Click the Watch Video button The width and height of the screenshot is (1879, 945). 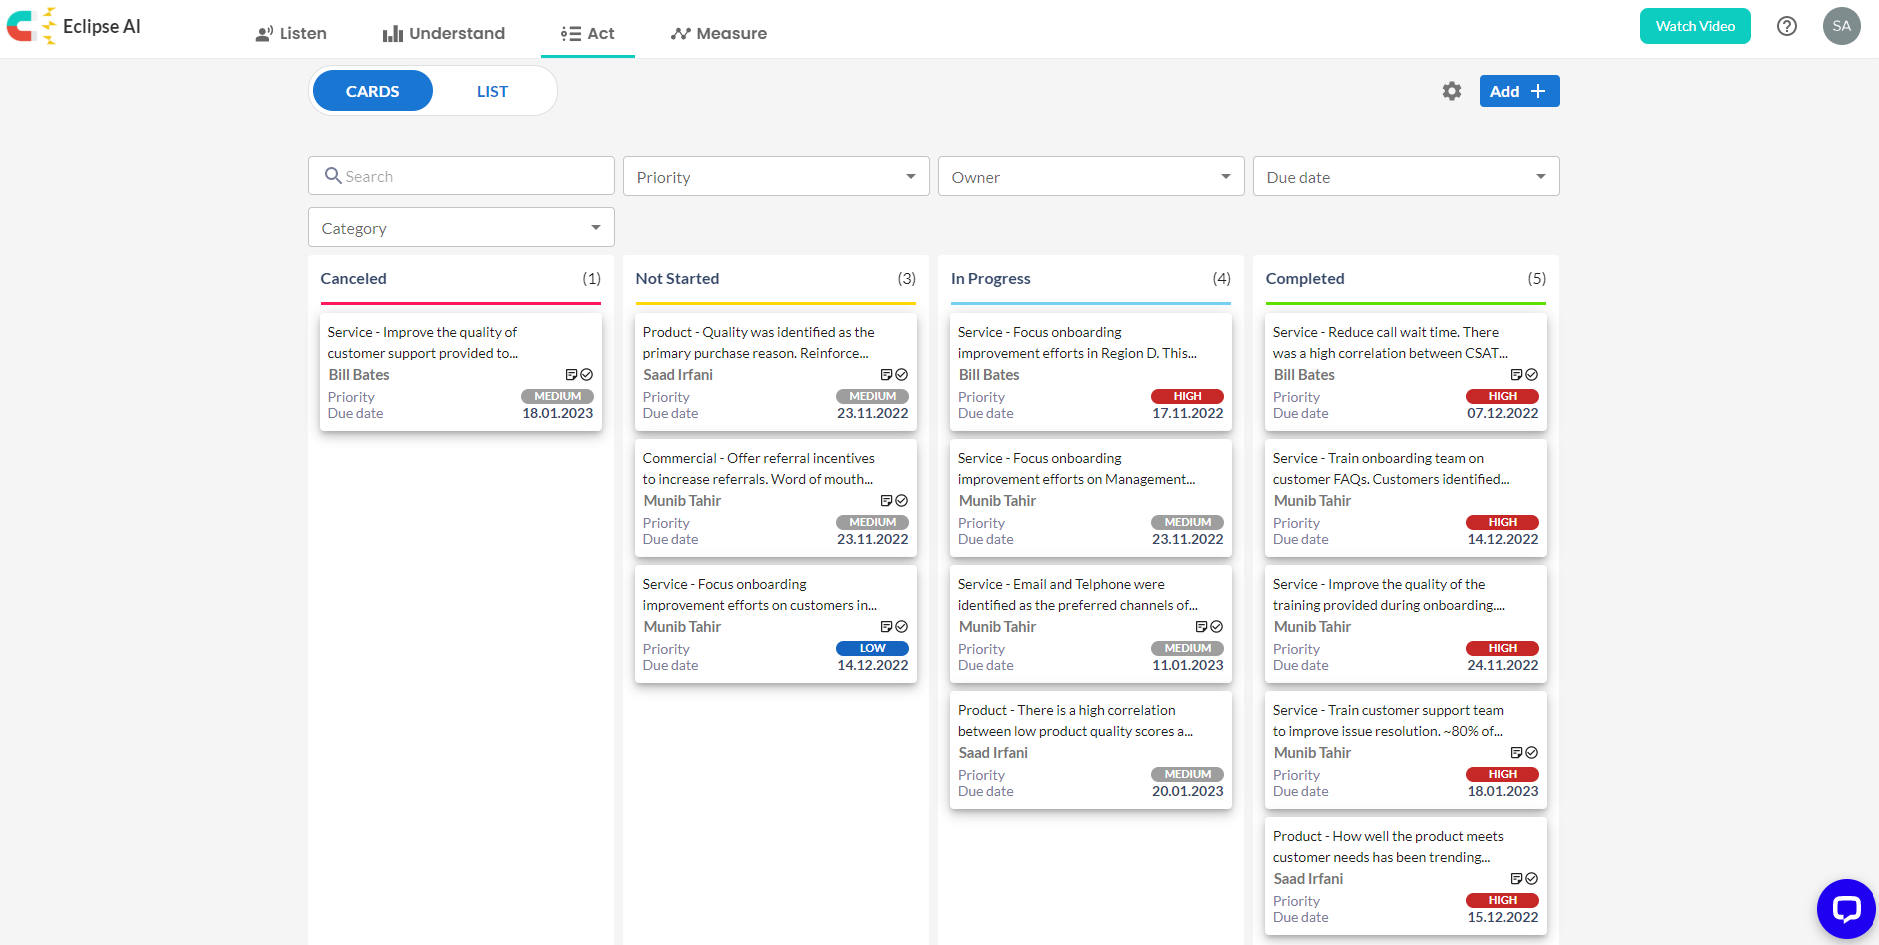1695,26
